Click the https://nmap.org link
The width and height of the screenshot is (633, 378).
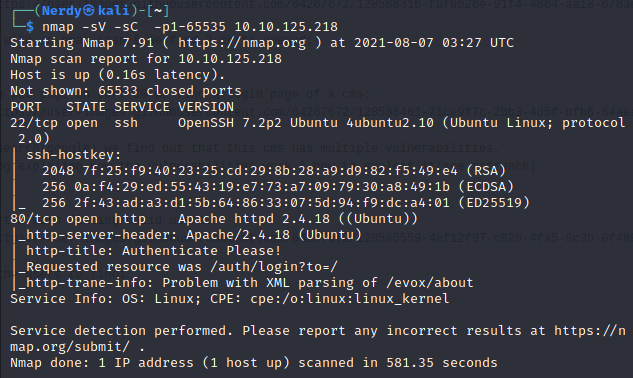click(x=242, y=43)
